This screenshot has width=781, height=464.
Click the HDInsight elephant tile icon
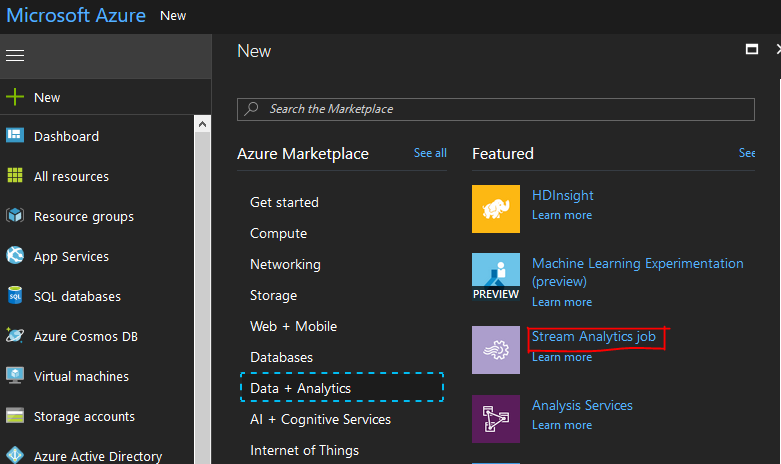pyautogui.click(x=496, y=209)
